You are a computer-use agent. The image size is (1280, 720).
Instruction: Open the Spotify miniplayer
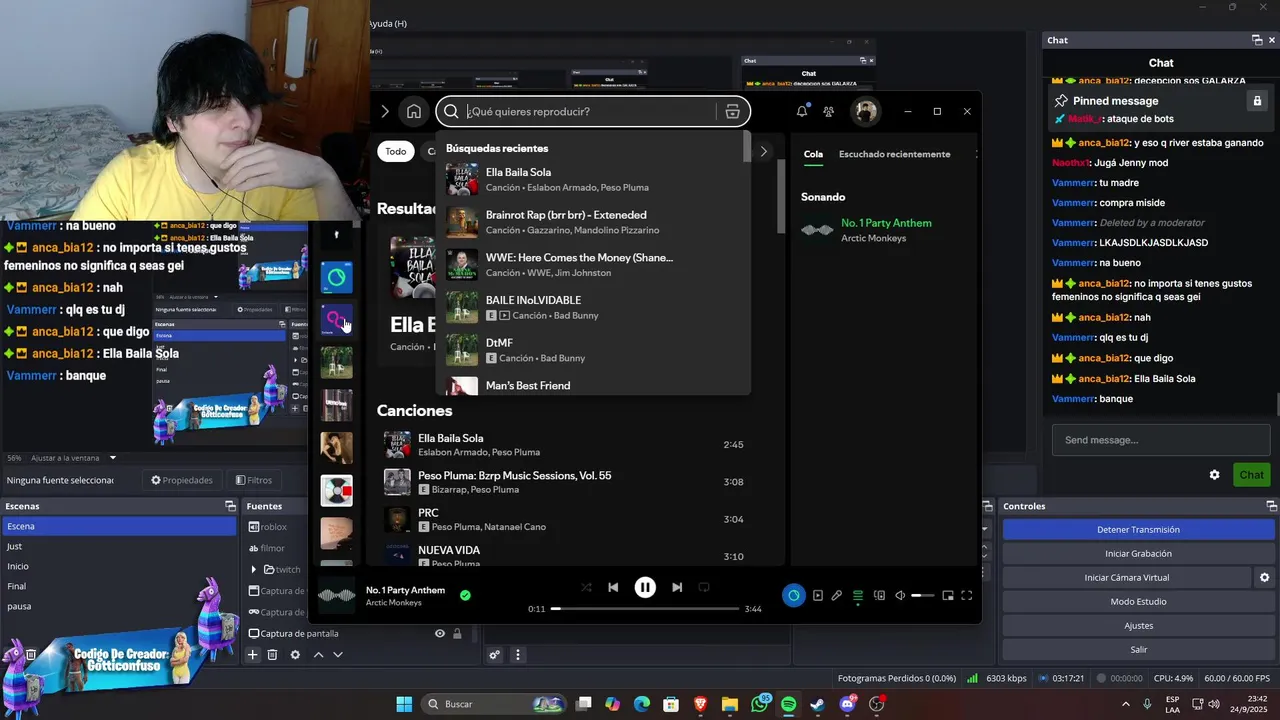point(947,595)
